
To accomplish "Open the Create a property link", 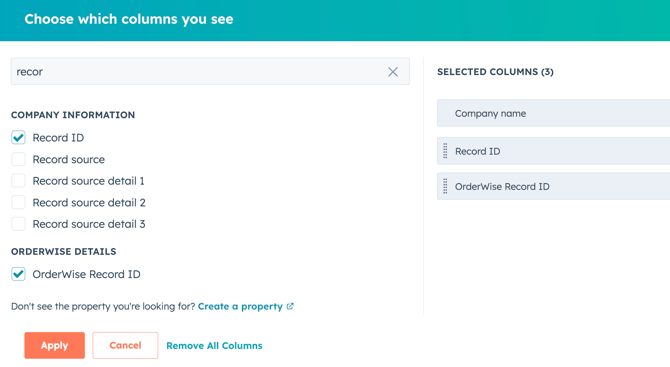I will click(x=240, y=306).
